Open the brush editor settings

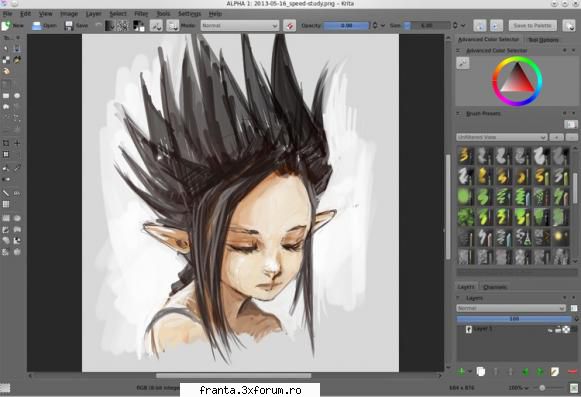[156, 26]
